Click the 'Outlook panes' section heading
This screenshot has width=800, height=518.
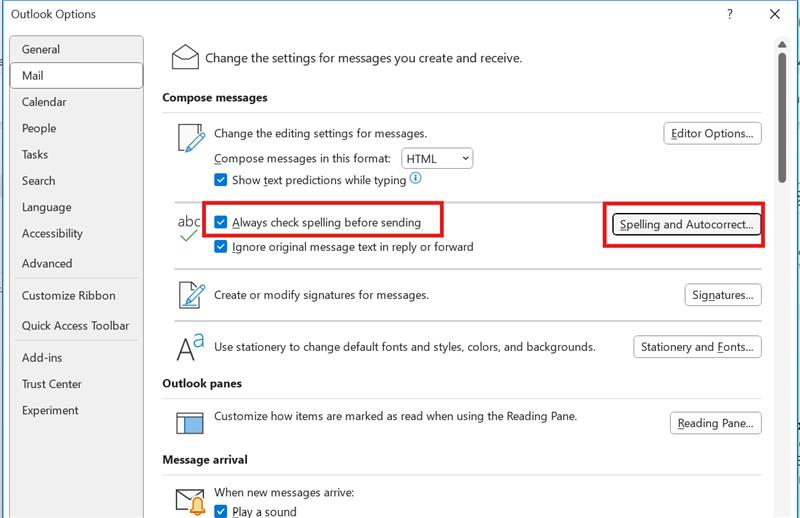(202, 383)
